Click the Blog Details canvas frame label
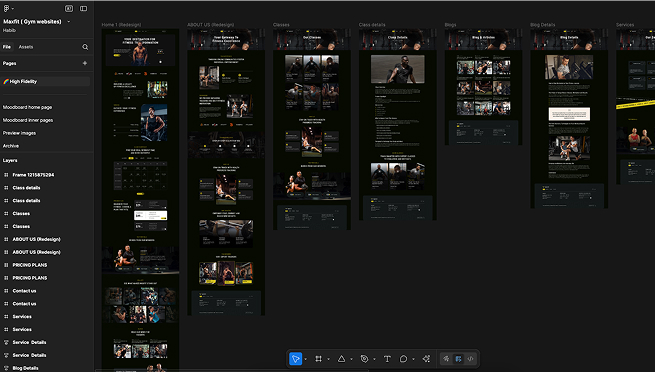Screen dimensions: 655x372 [543, 25]
